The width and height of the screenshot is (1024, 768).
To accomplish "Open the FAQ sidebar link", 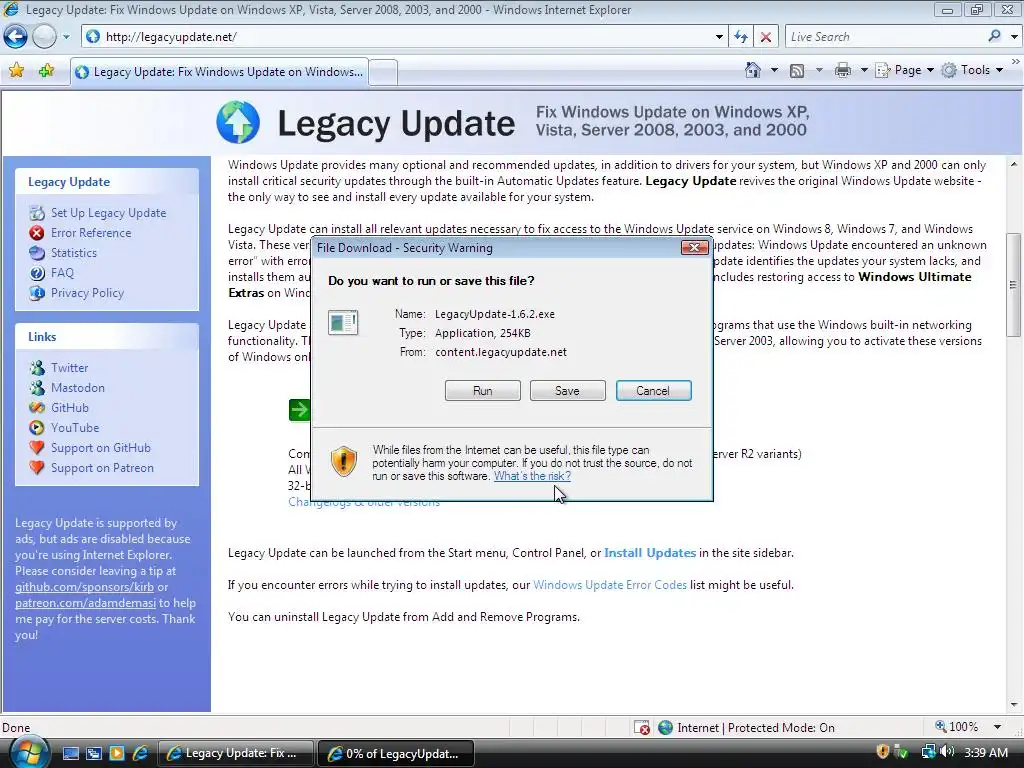I will point(62,273).
